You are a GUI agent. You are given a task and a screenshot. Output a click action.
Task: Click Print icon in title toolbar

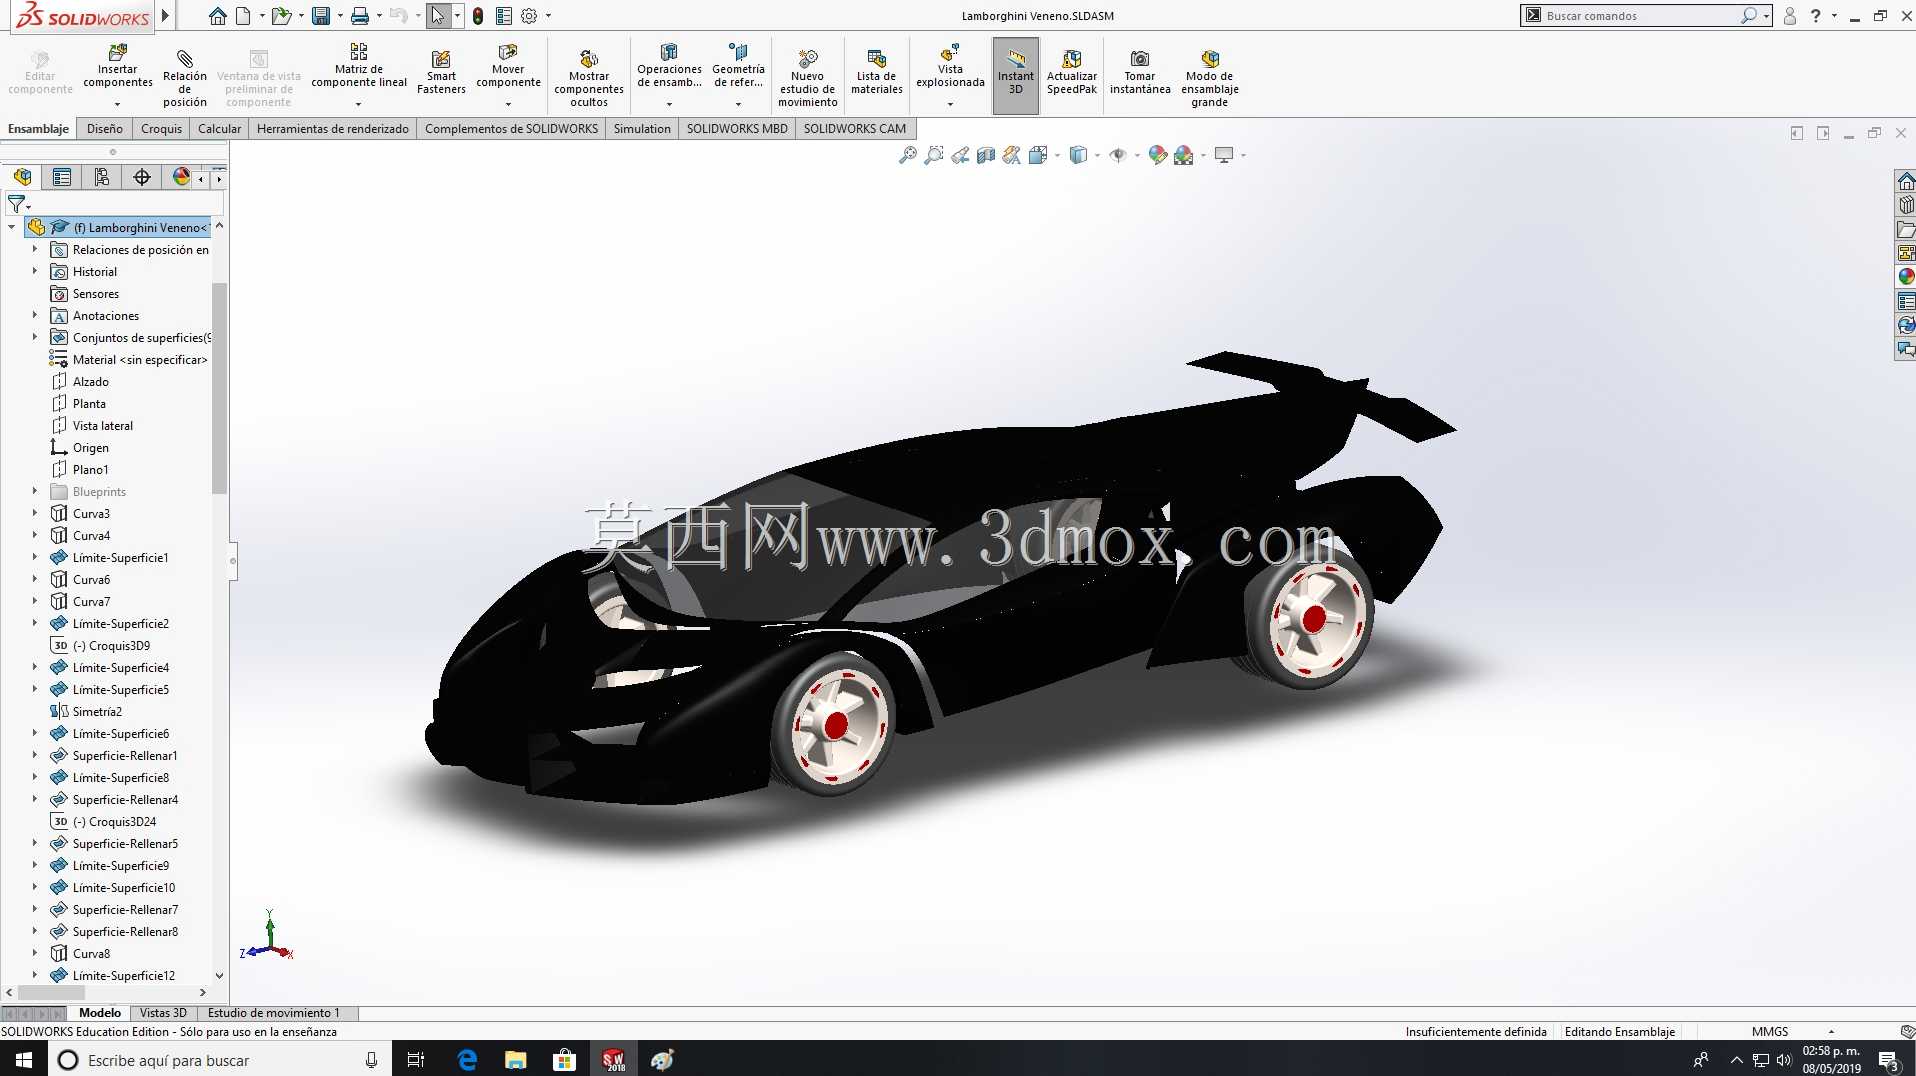coord(360,16)
